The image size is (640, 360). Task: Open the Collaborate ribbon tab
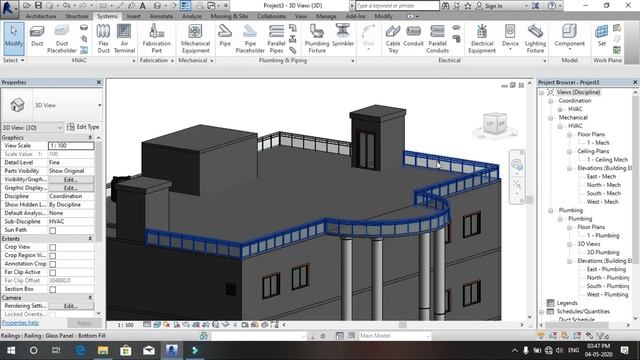pos(271,16)
